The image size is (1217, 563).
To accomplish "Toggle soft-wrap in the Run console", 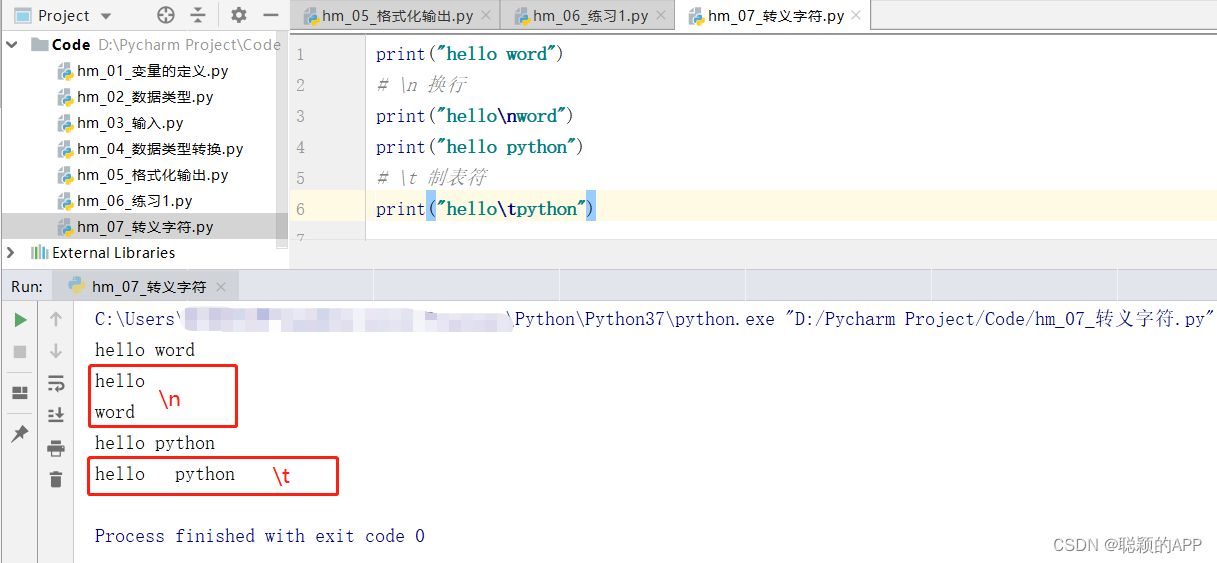I will point(56,383).
